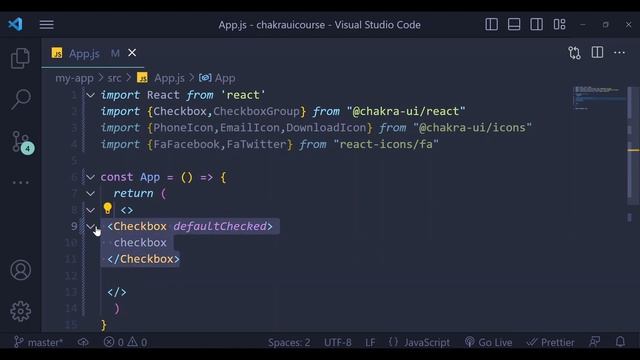The height and width of the screenshot is (360, 640).
Task: Toggle secondary side bar layout icon
Action: point(536,24)
